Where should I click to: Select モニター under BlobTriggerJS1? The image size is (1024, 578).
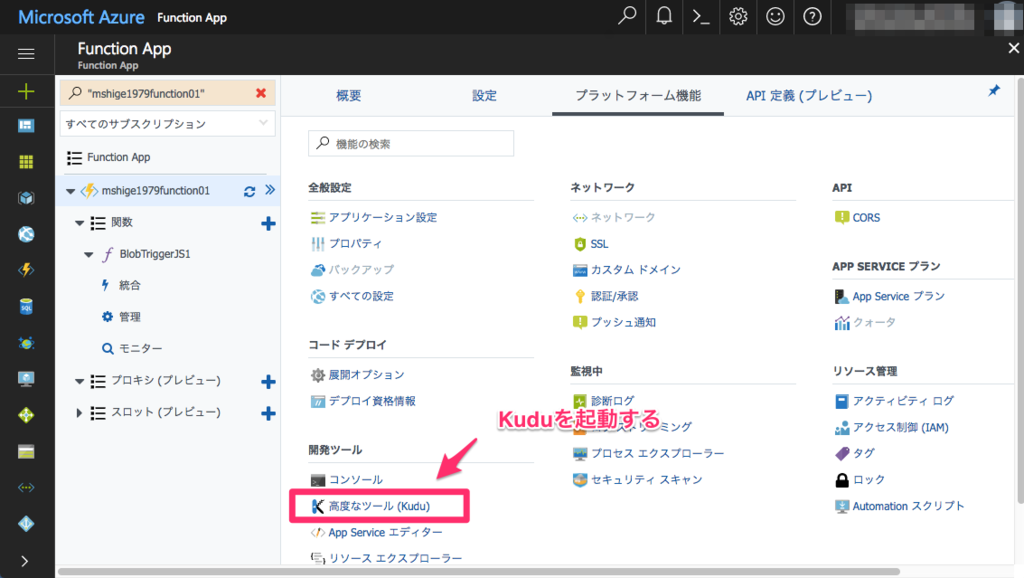coord(140,349)
